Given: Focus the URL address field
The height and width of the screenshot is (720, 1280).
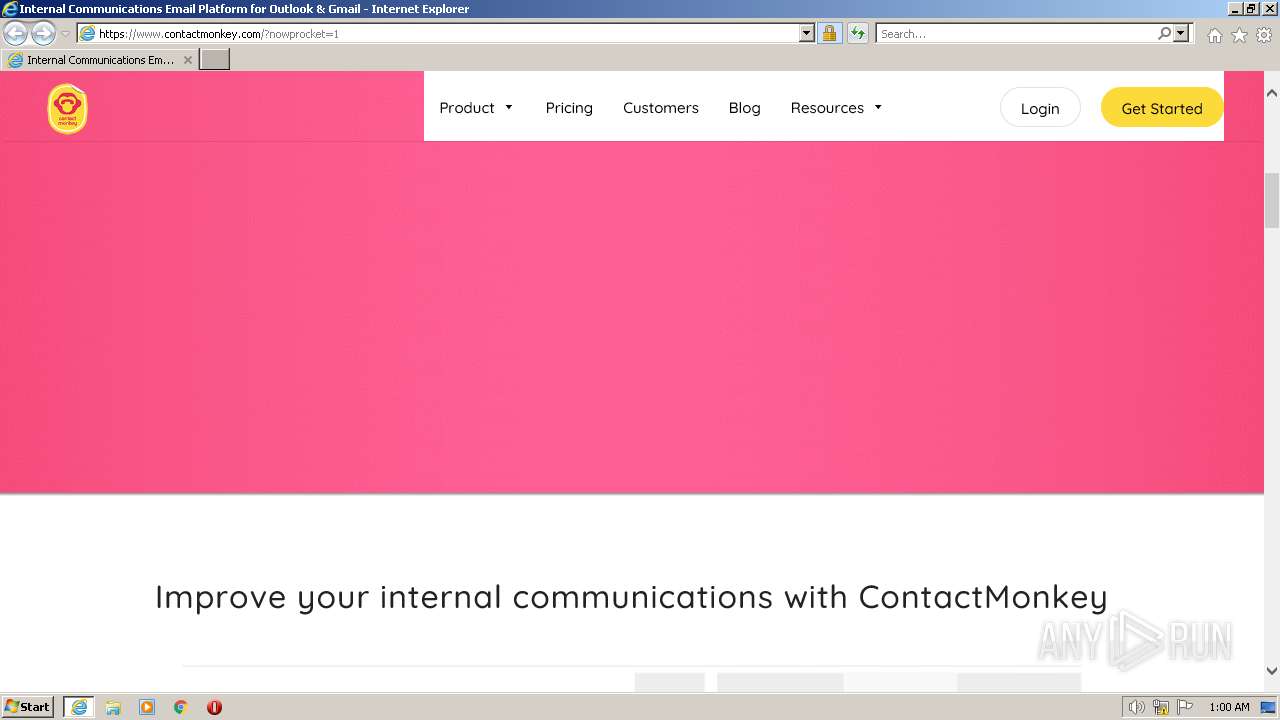Looking at the screenshot, I should pyautogui.click(x=448, y=33).
